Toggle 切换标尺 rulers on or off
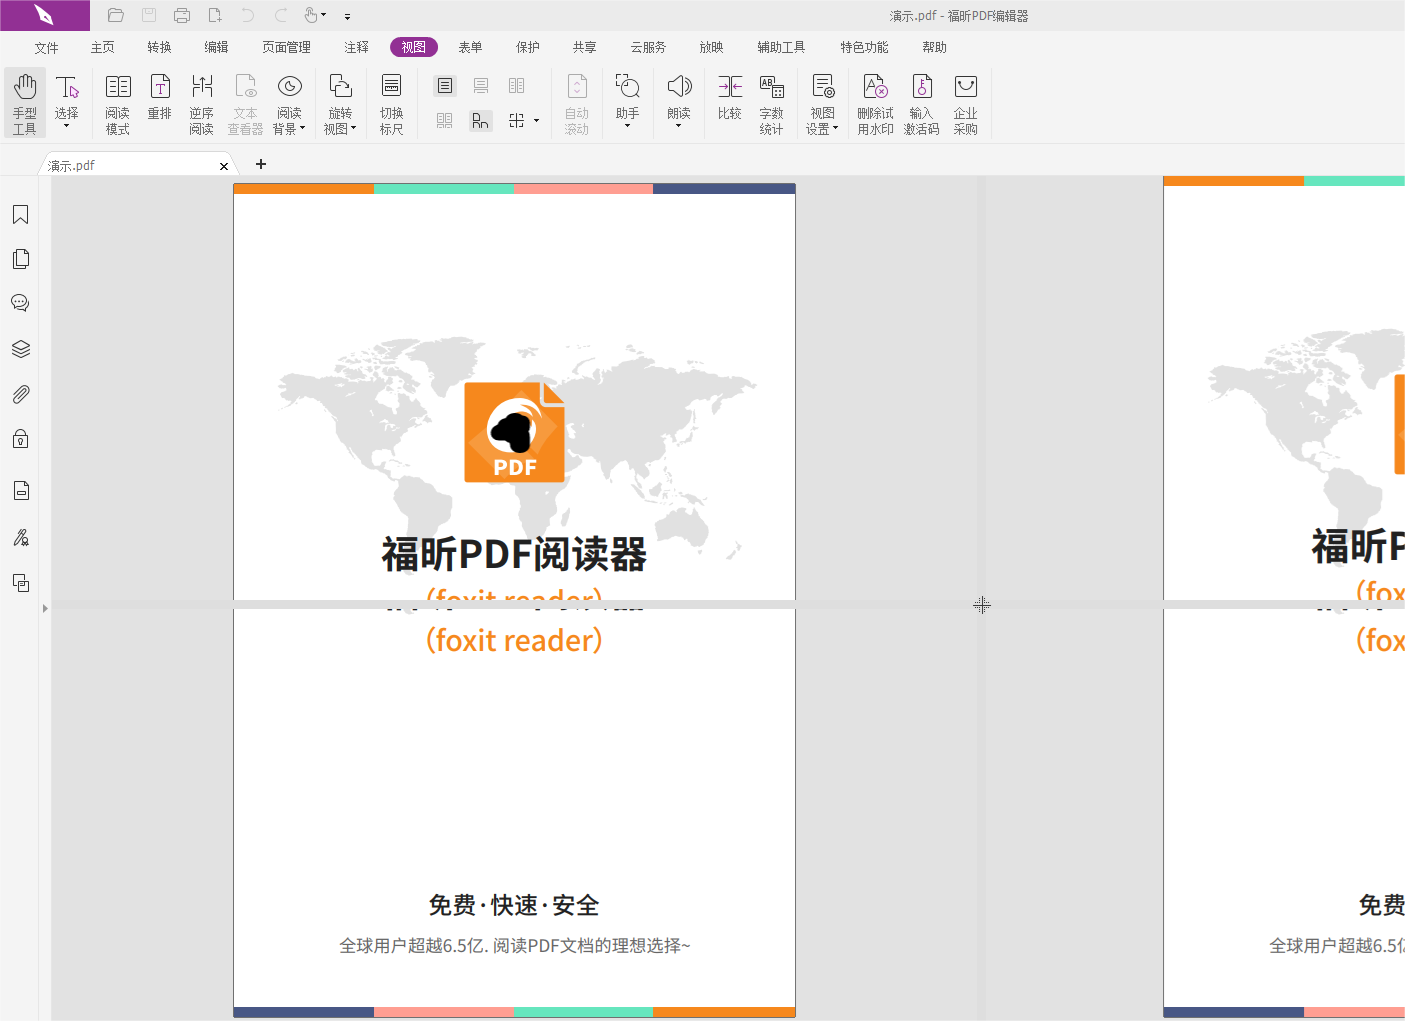 point(391,101)
